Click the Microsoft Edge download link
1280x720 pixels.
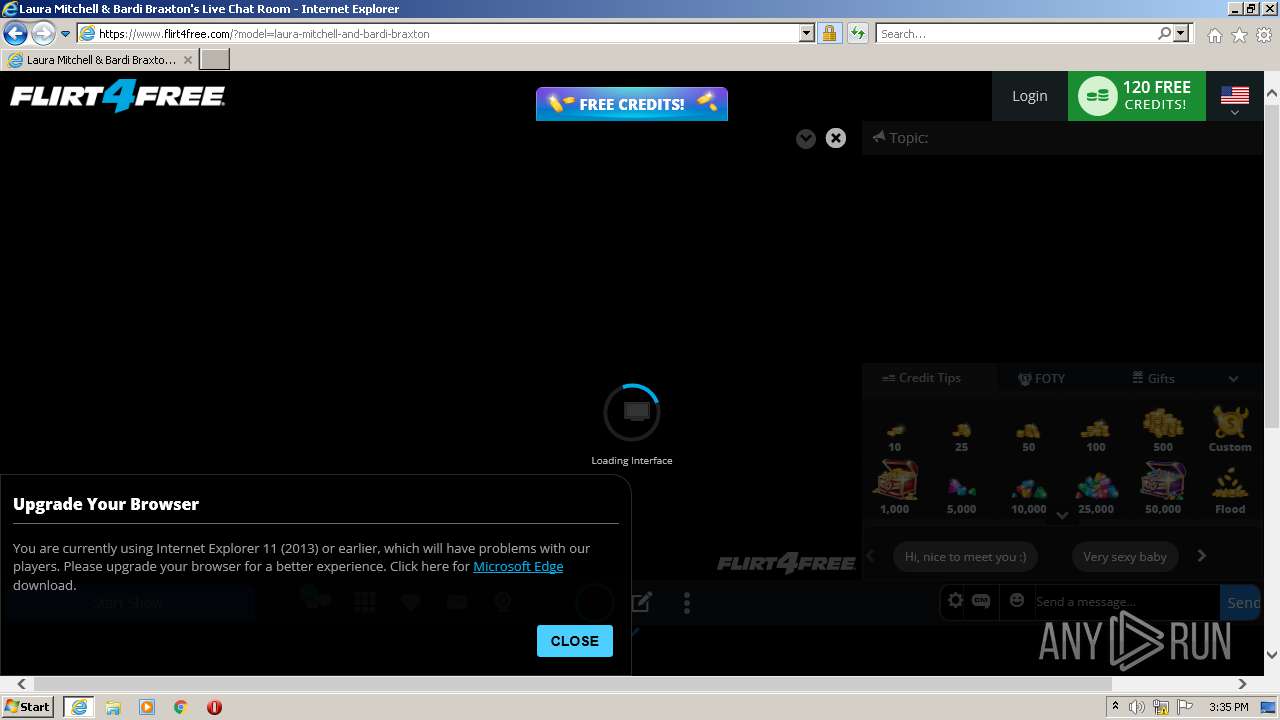pyautogui.click(x=518, y=566)
